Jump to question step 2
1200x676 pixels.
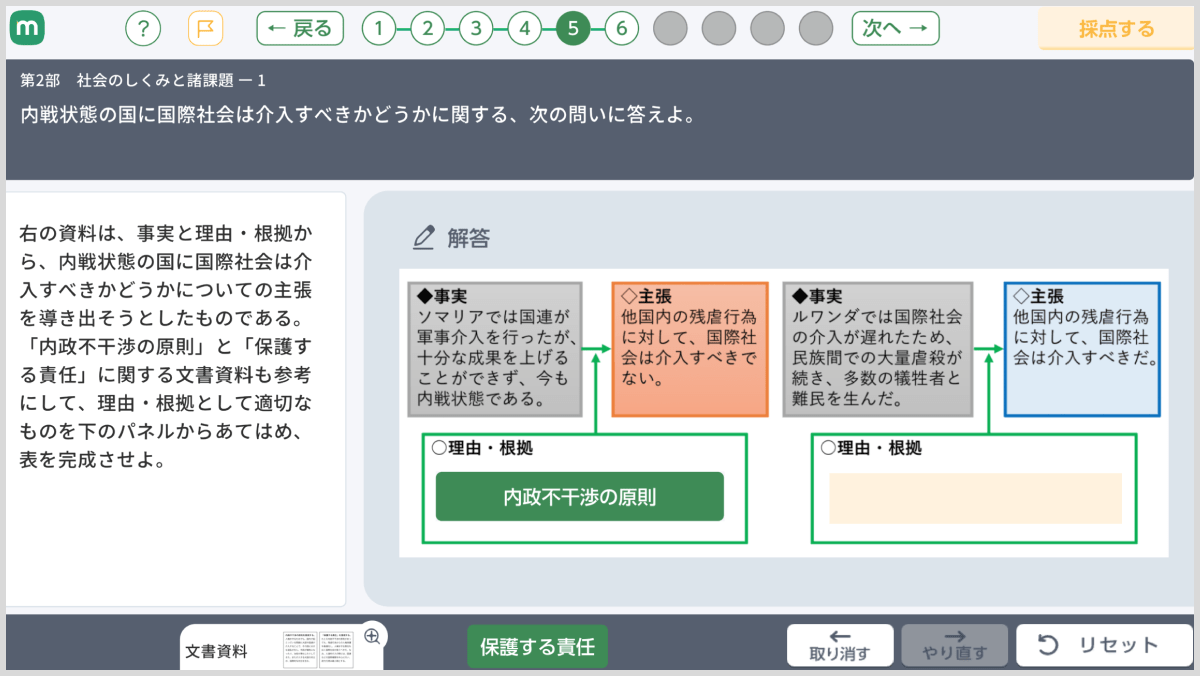427,29
